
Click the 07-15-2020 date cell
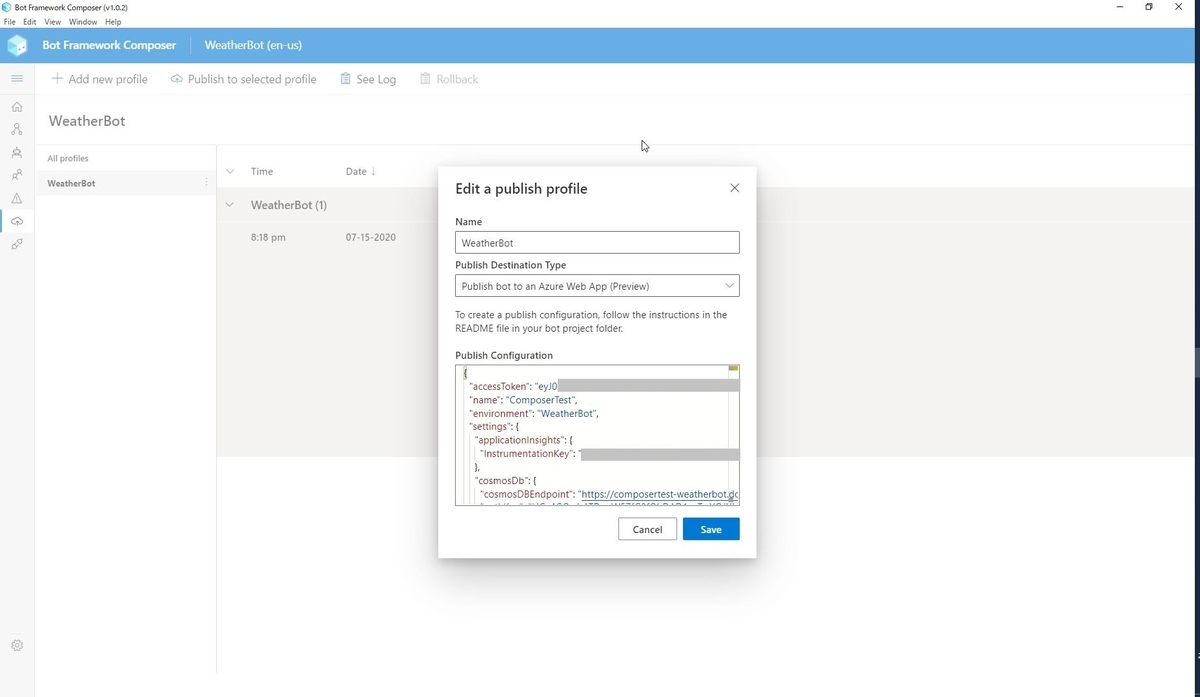[370, 238]
